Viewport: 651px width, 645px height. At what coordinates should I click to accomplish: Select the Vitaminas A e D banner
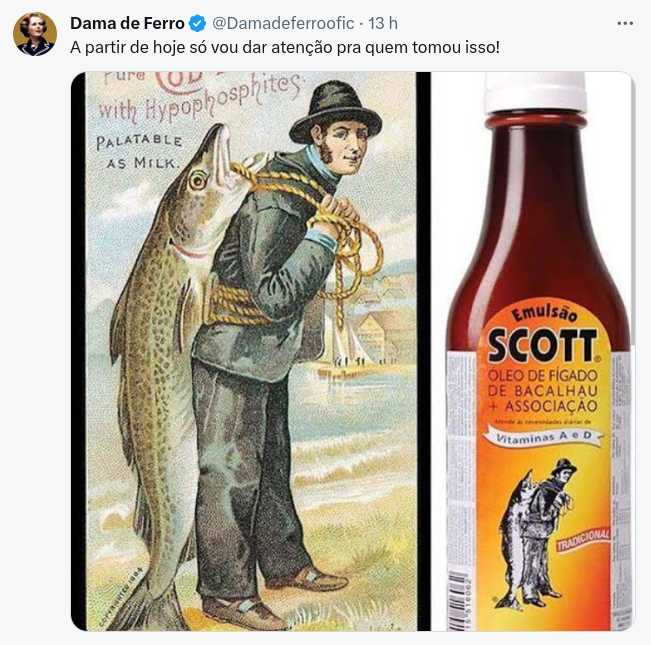click(545, 437)
